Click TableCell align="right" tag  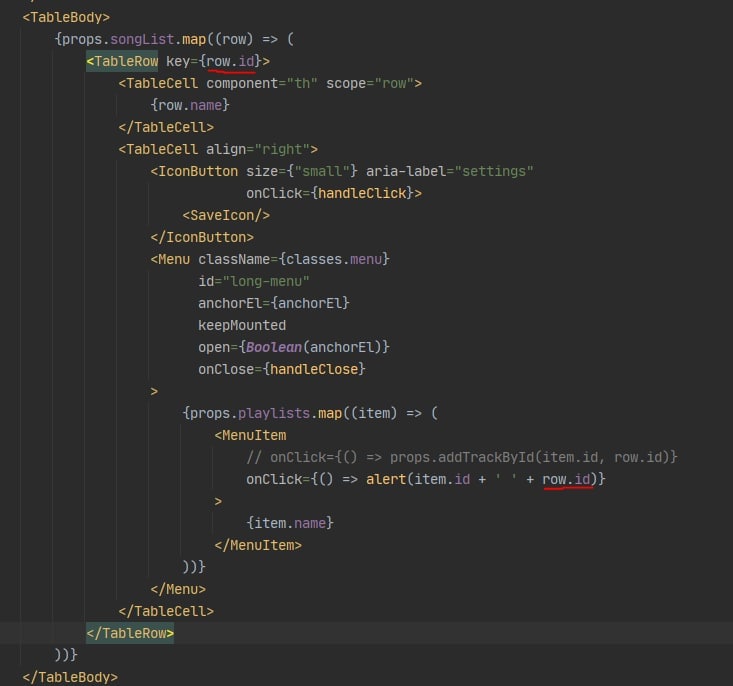pos(218,150)
